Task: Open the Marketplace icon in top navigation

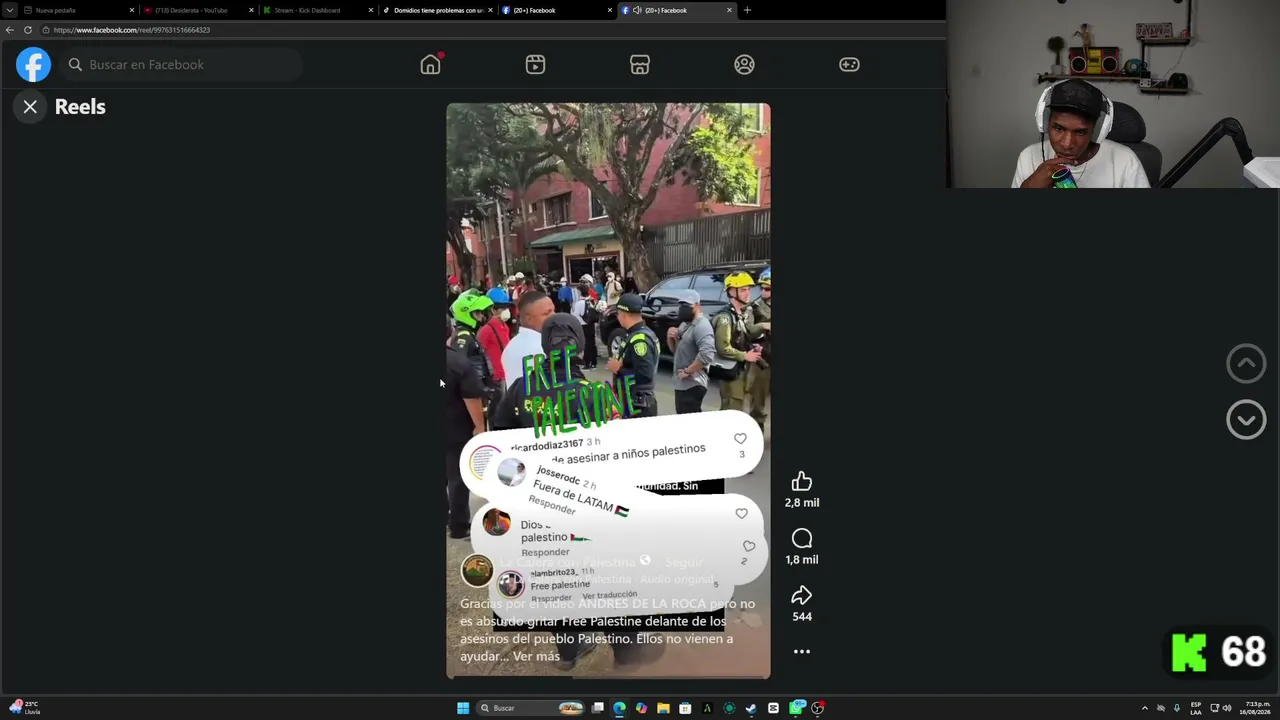Action: [x=640, y=65]
